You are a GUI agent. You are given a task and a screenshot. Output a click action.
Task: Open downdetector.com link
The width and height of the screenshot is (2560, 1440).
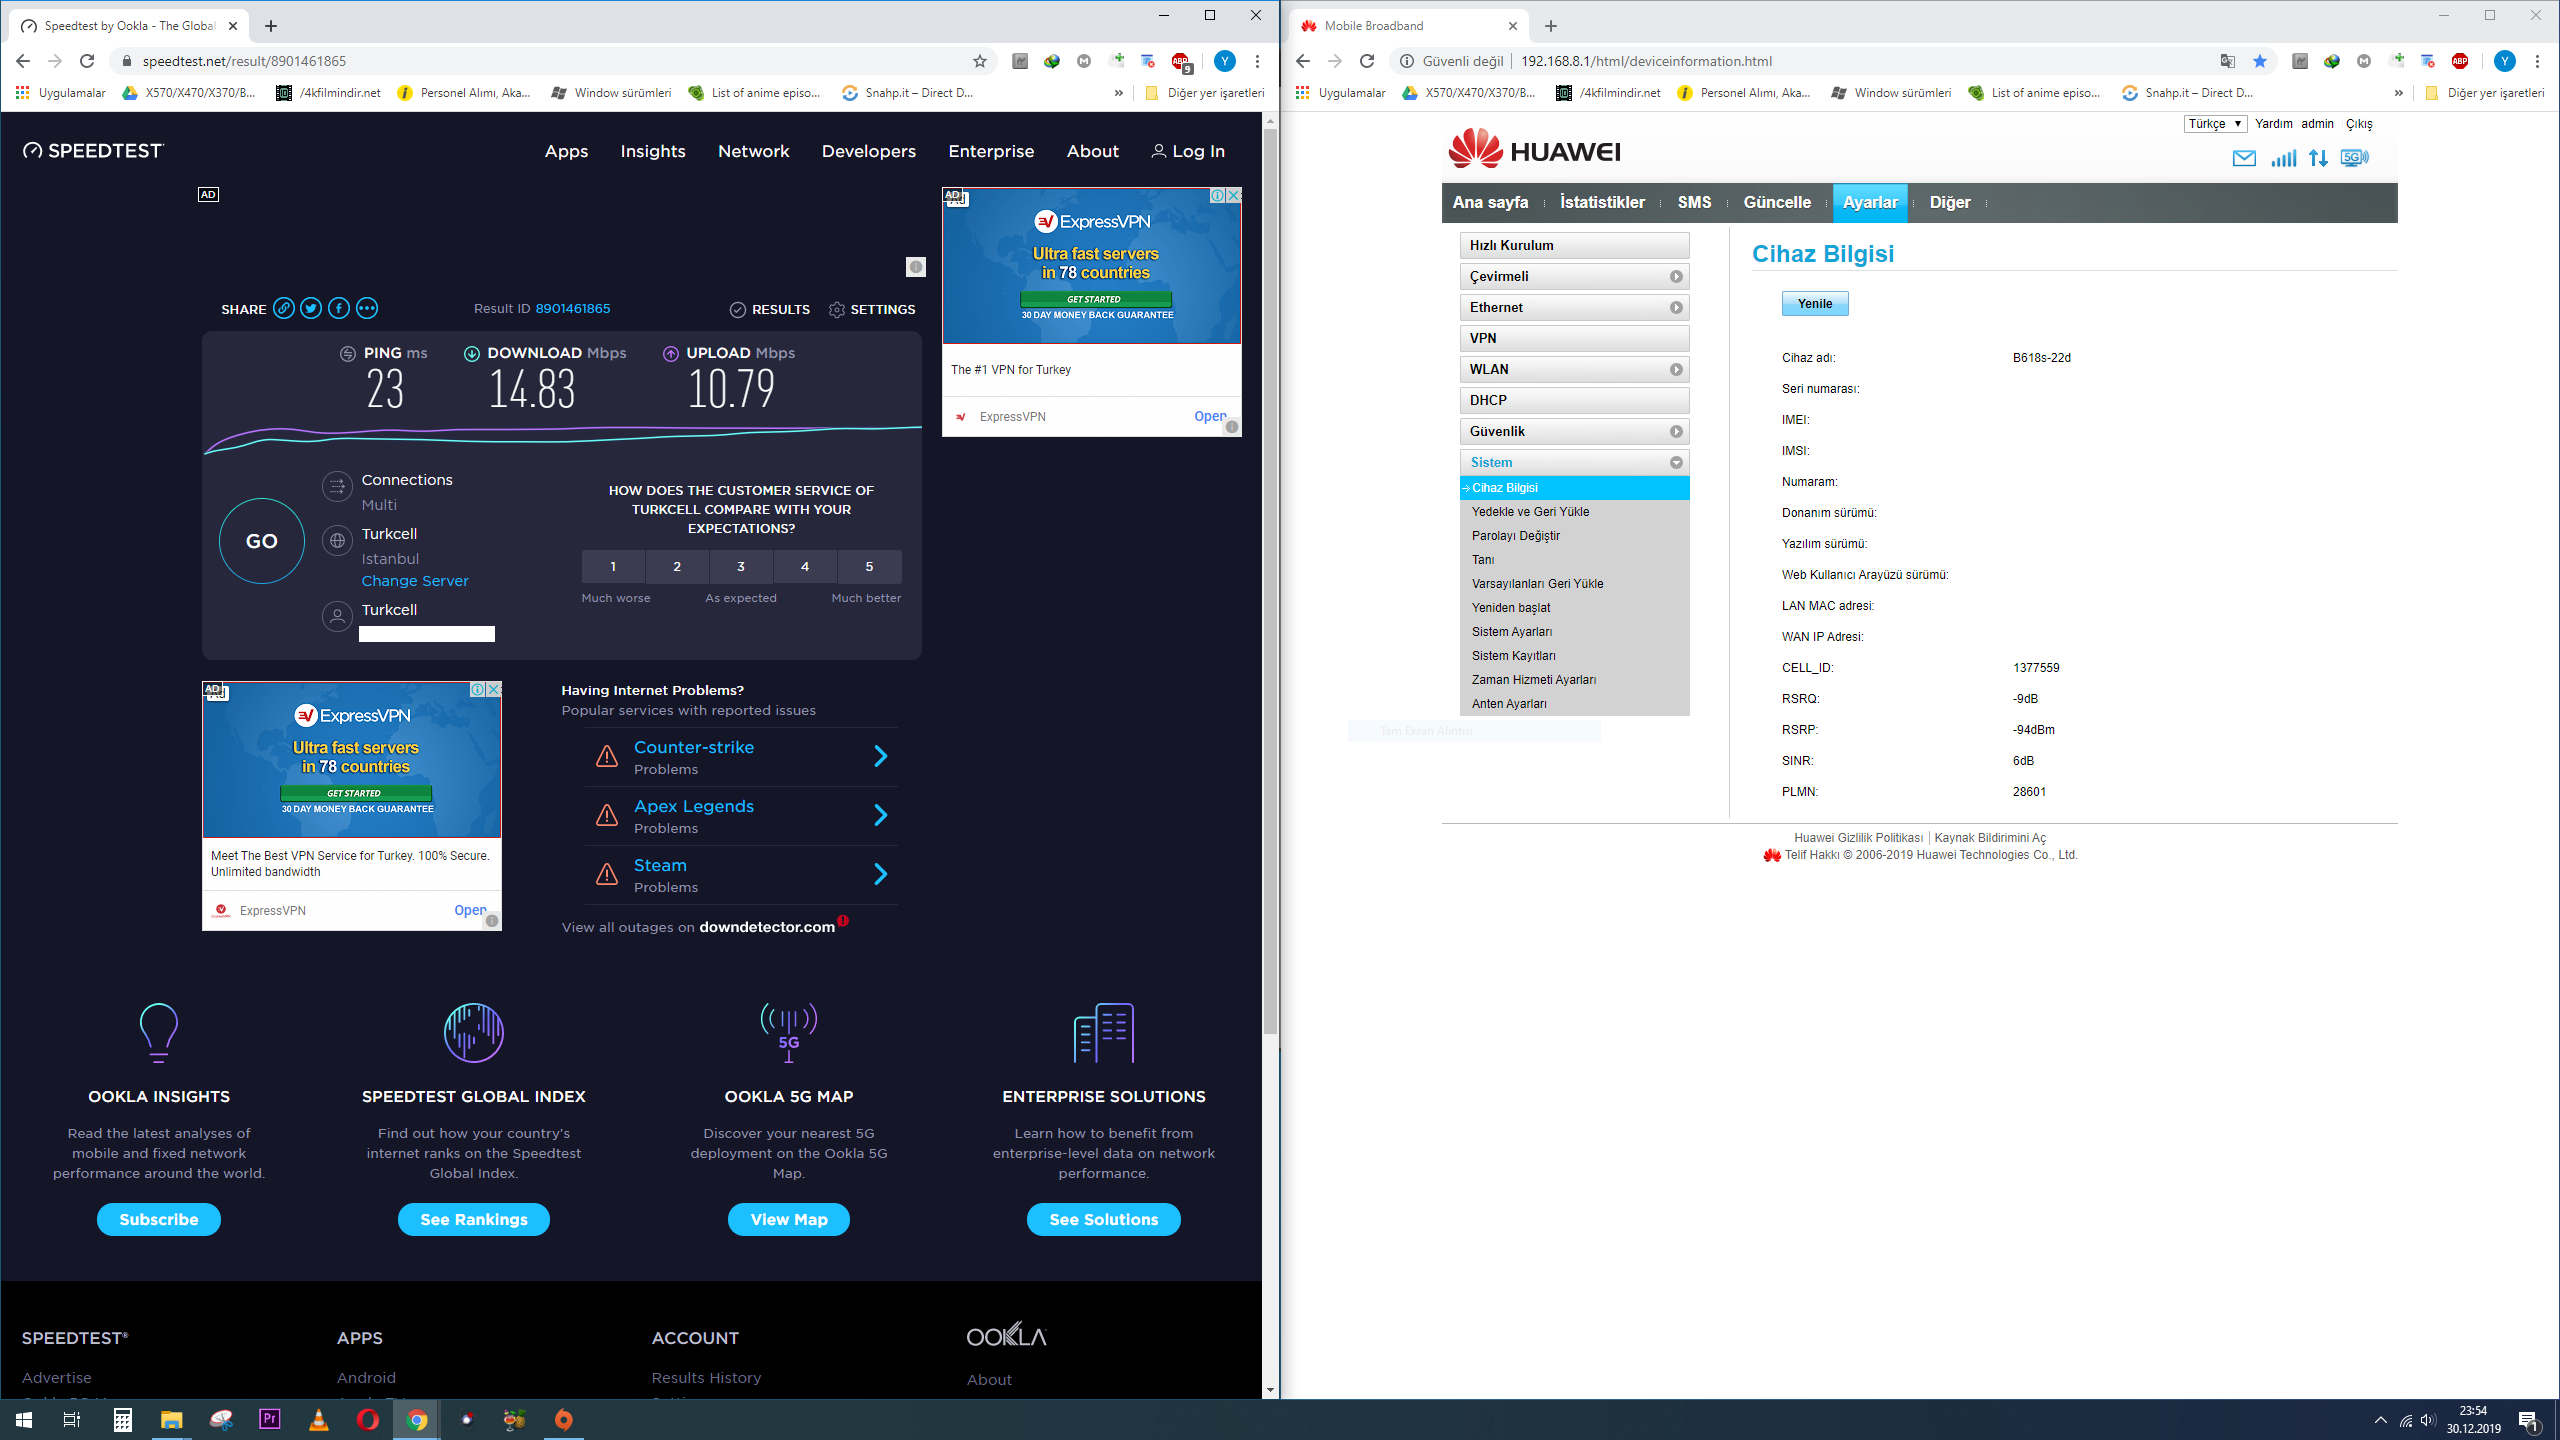767,927
